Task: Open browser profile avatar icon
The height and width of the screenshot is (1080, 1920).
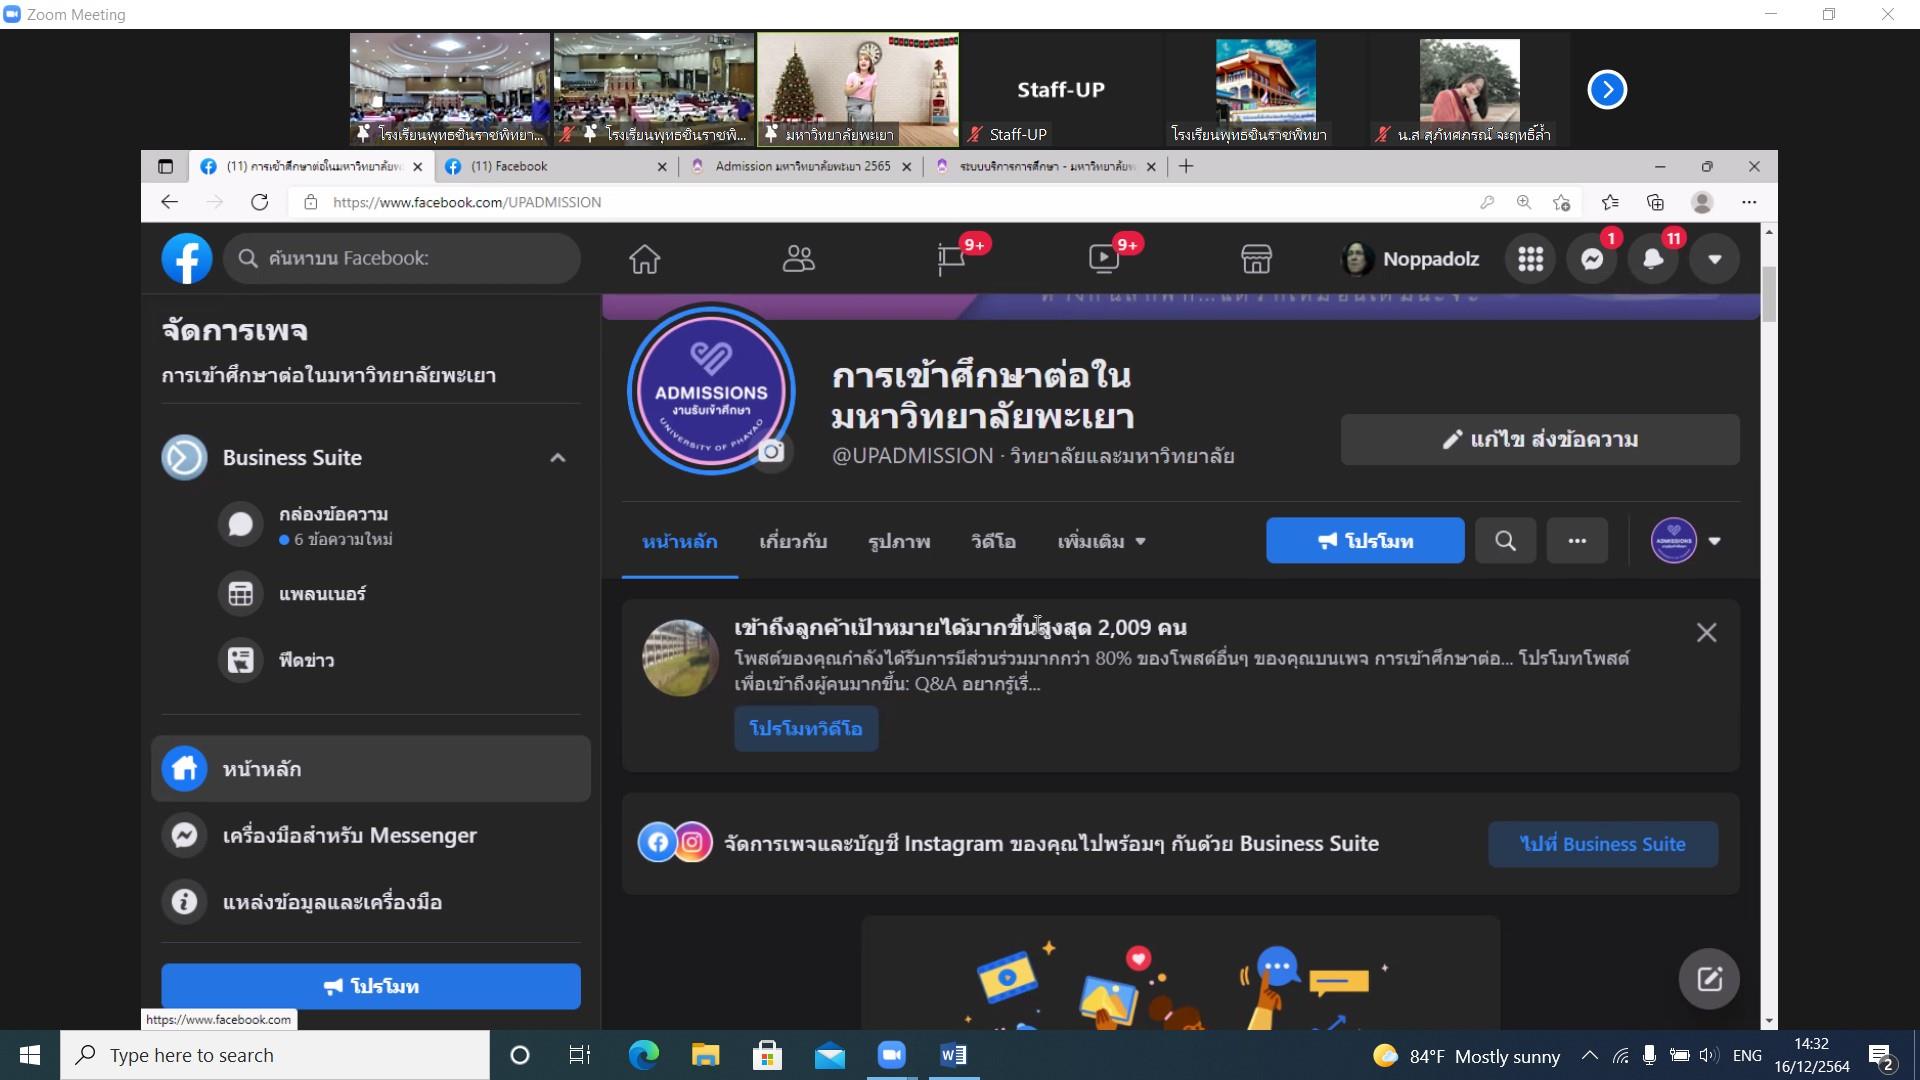Action: pyautogui.click(x=1702, y=202)
